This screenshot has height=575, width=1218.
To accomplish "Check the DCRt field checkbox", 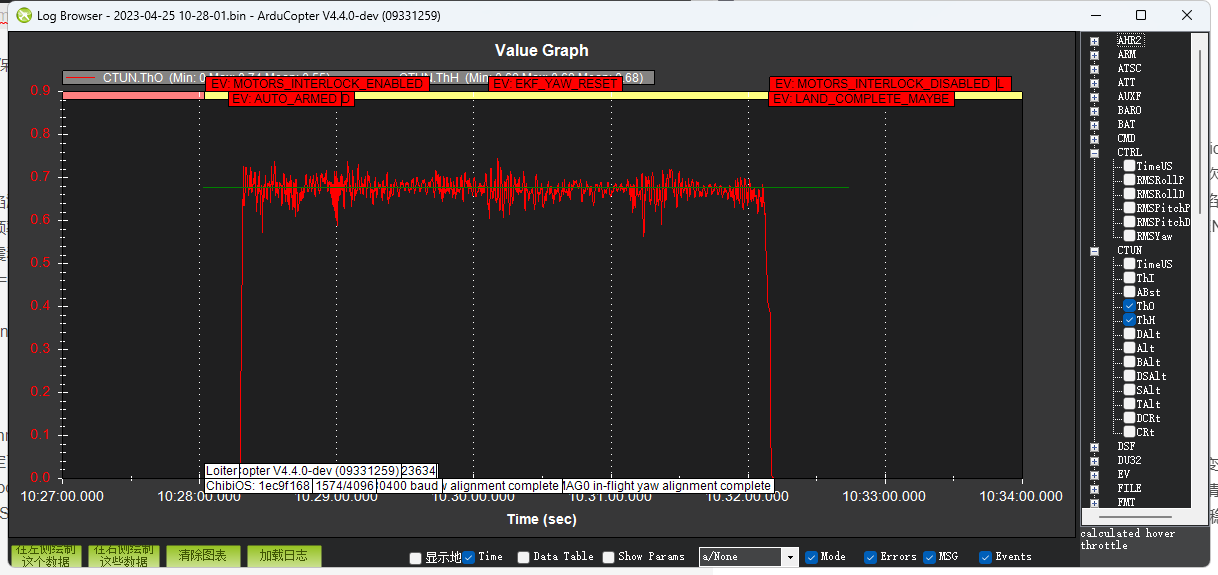I will [x=1129, y=418].
